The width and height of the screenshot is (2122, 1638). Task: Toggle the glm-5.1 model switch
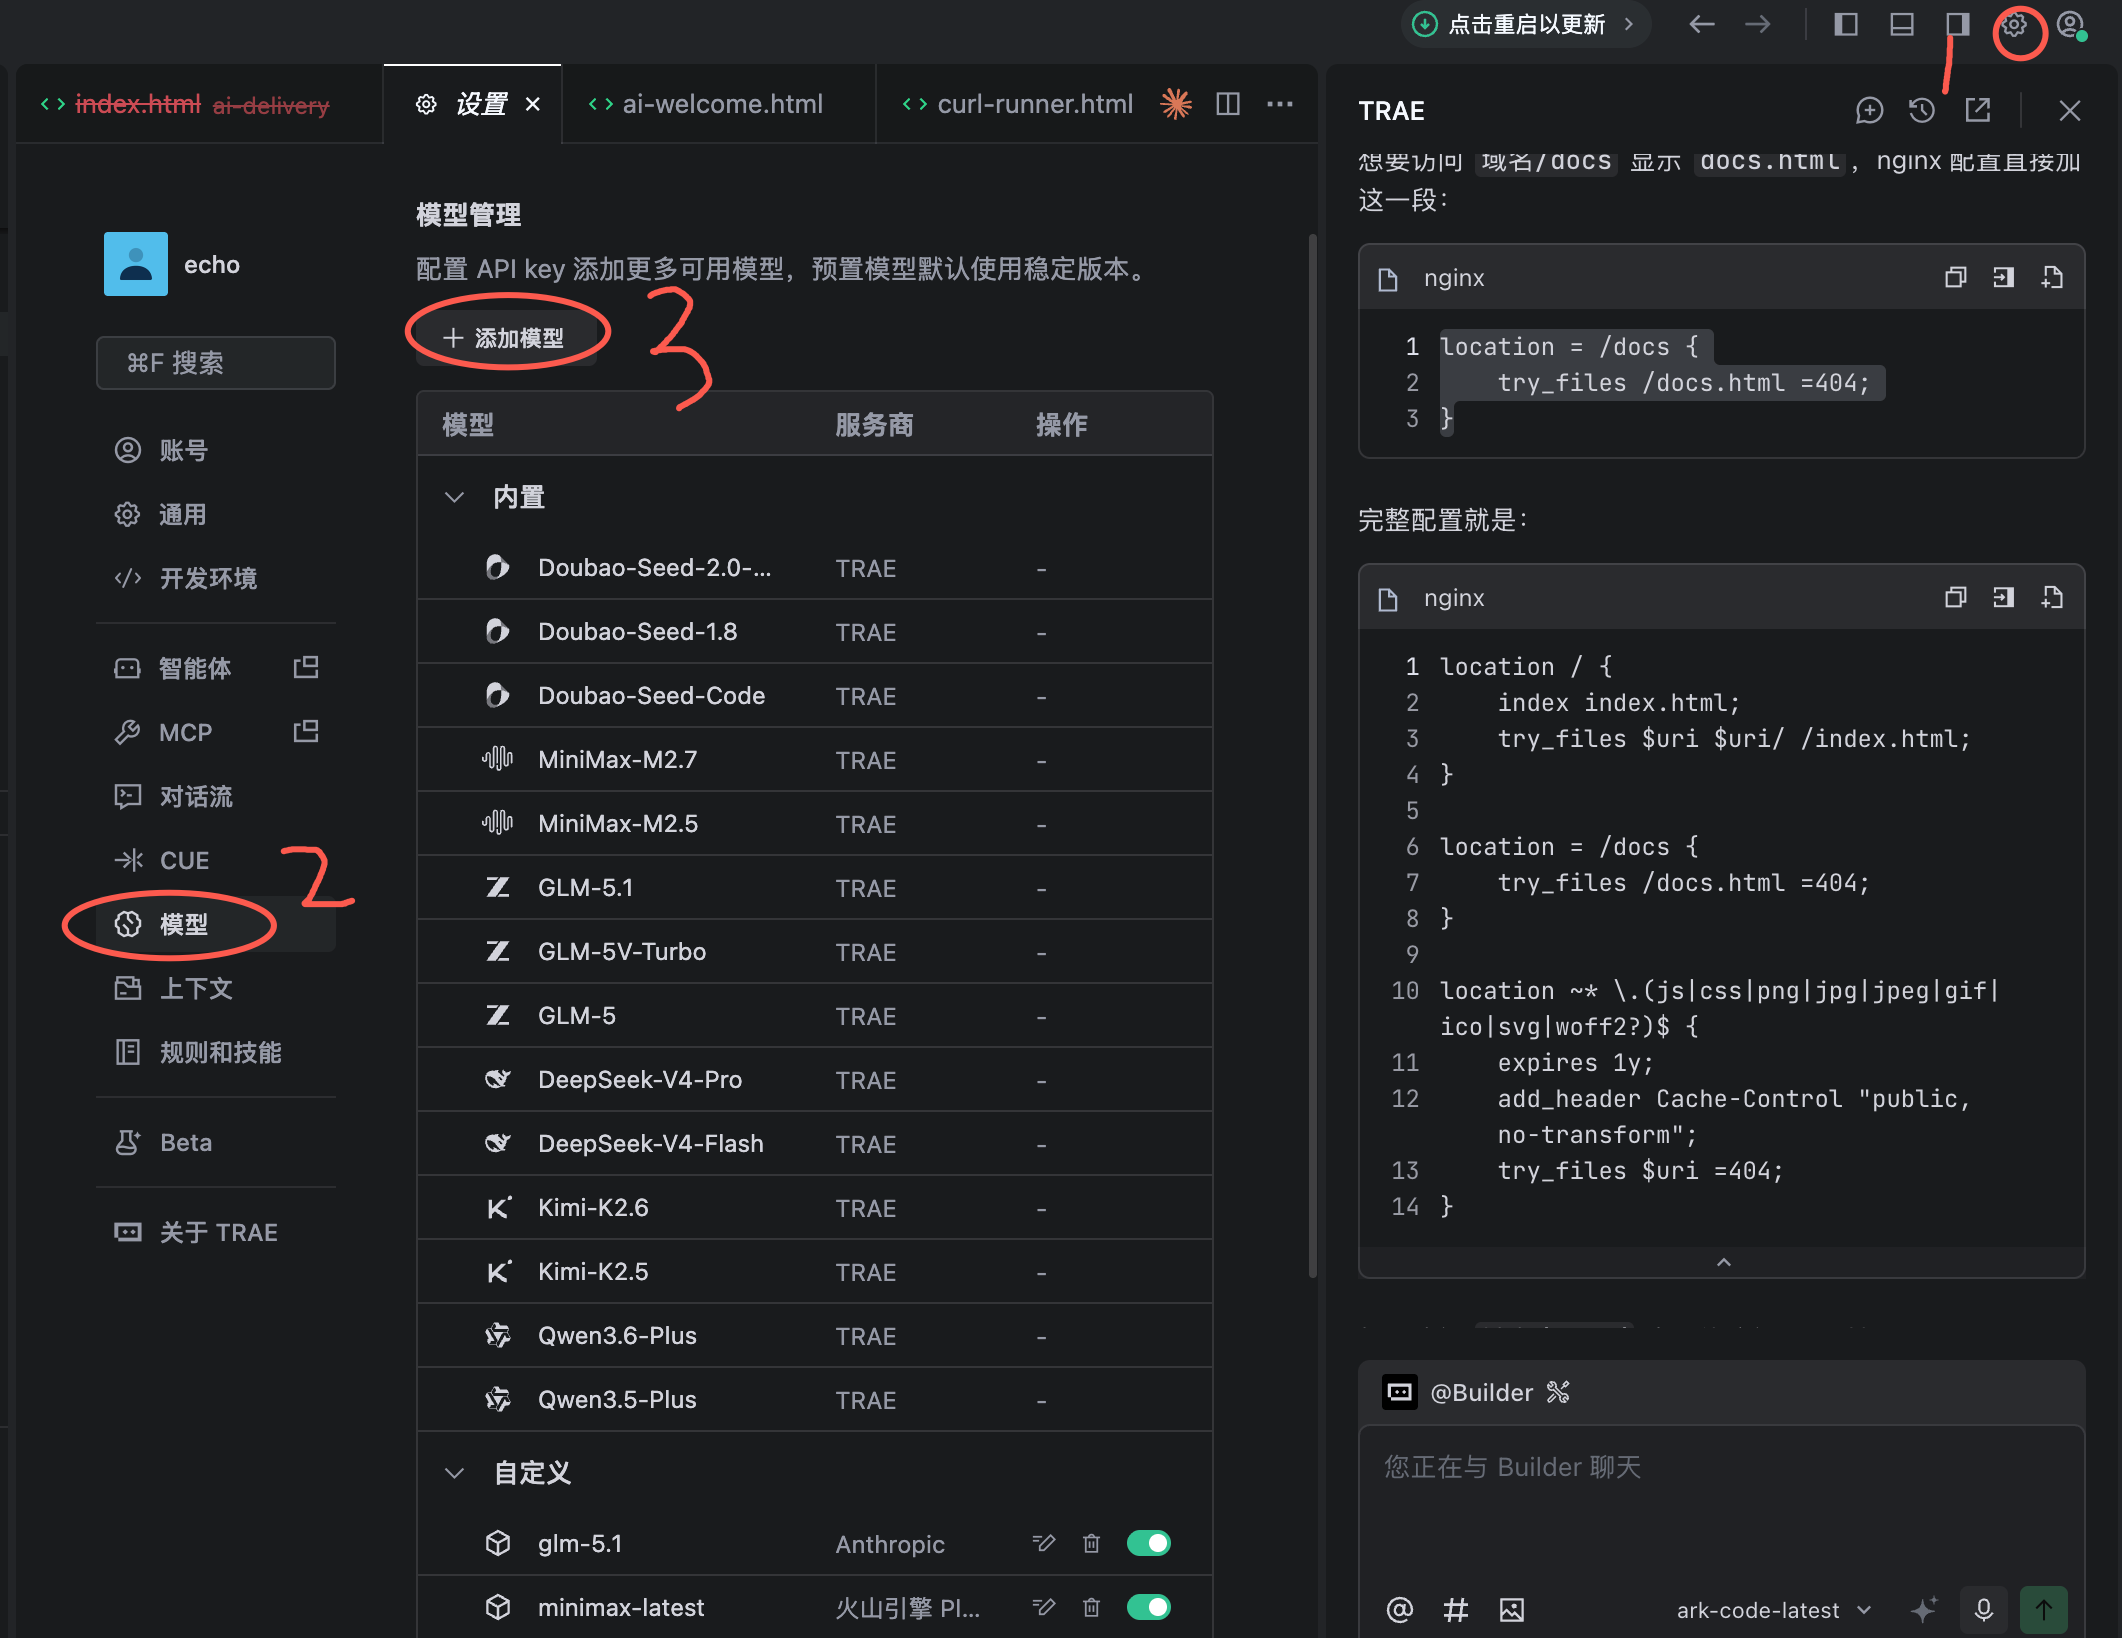[x=1149, y=1543]
